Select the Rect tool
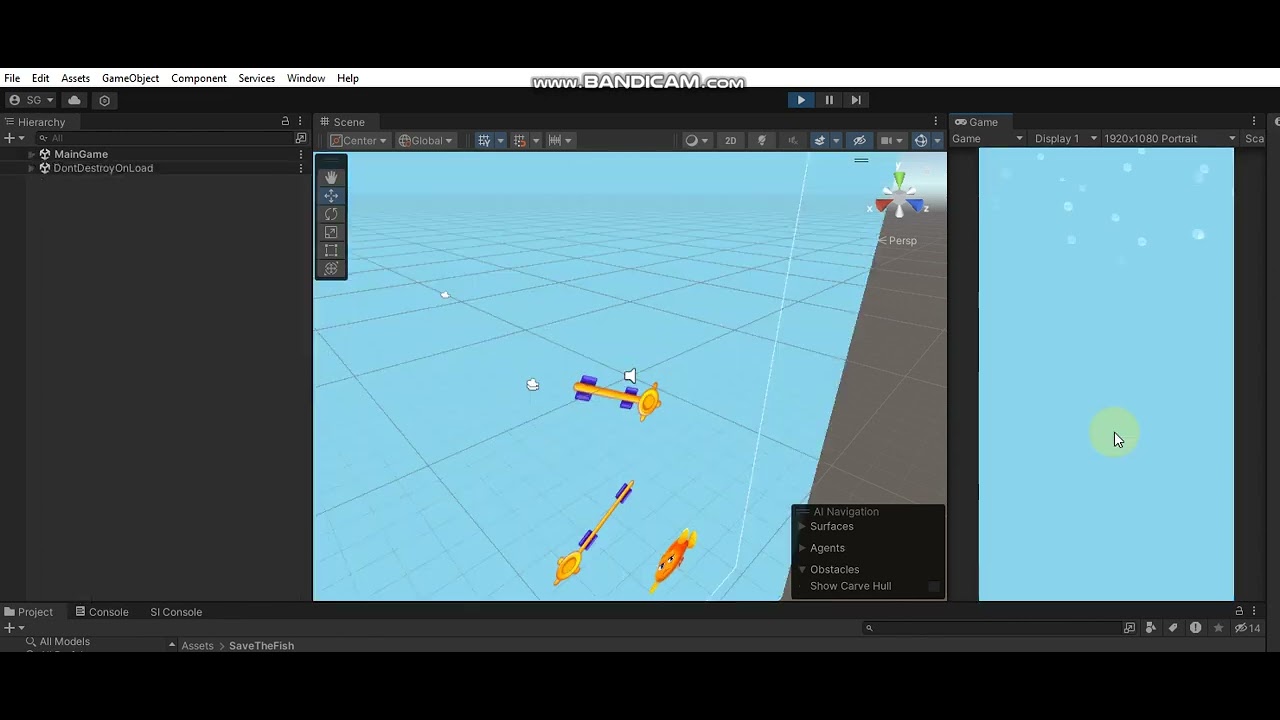Image resolution: width=1280 pixels, height=720 pixels. [x=331, y=250]
